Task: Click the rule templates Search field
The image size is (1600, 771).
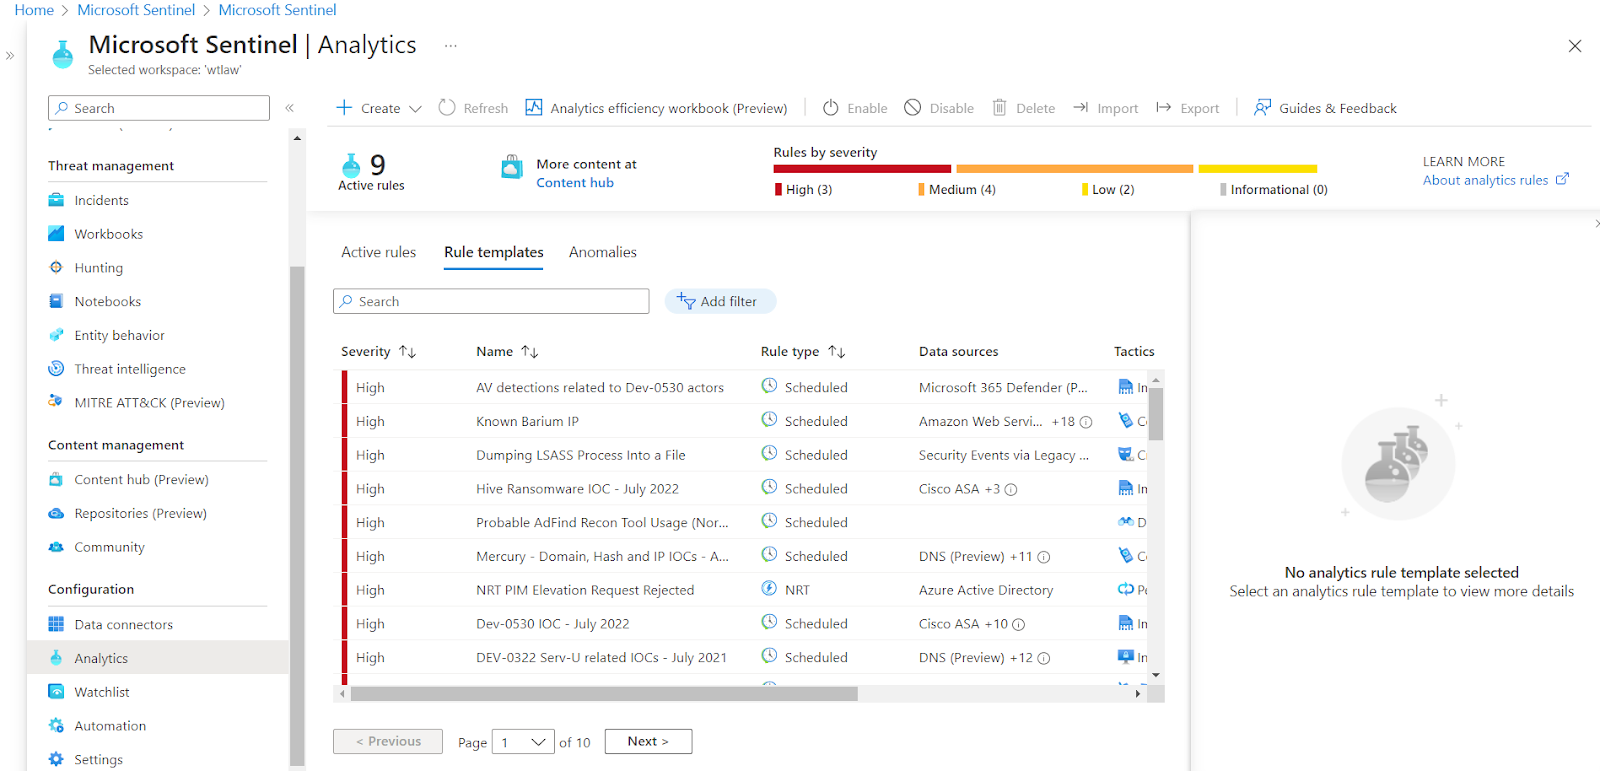Action: (491, 301)
